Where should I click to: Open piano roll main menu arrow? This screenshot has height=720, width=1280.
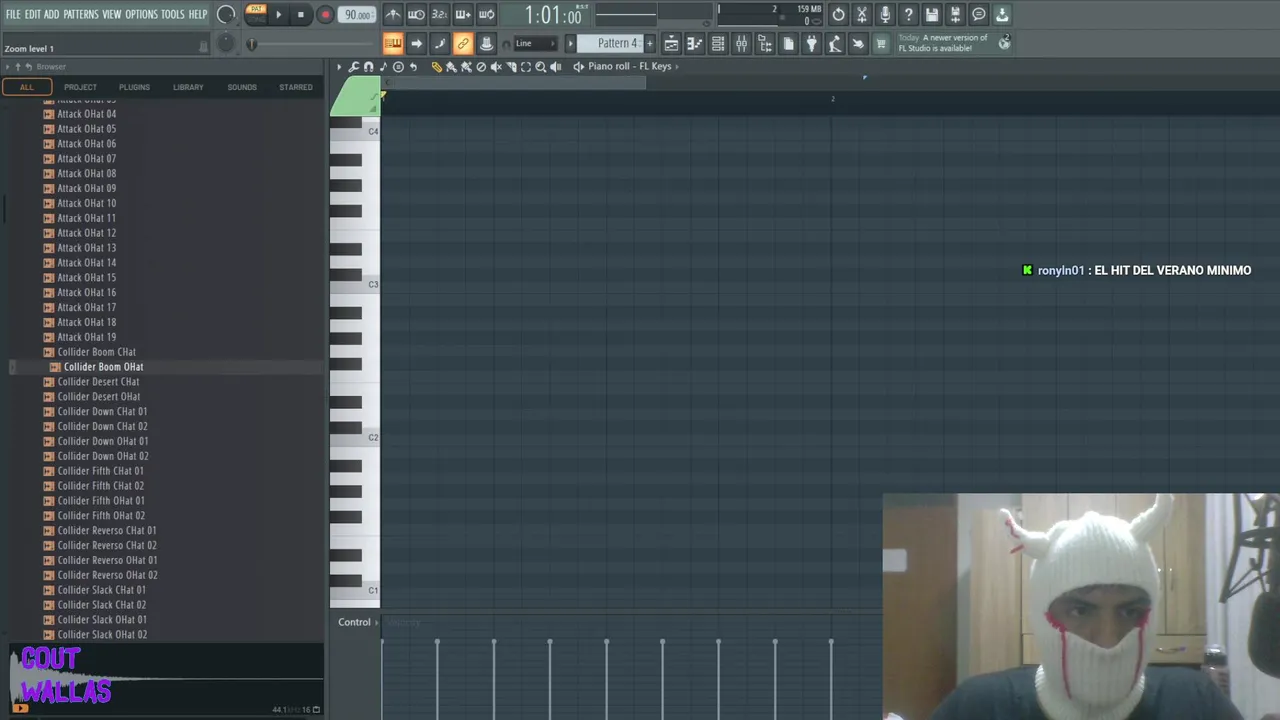click(339, 67)
